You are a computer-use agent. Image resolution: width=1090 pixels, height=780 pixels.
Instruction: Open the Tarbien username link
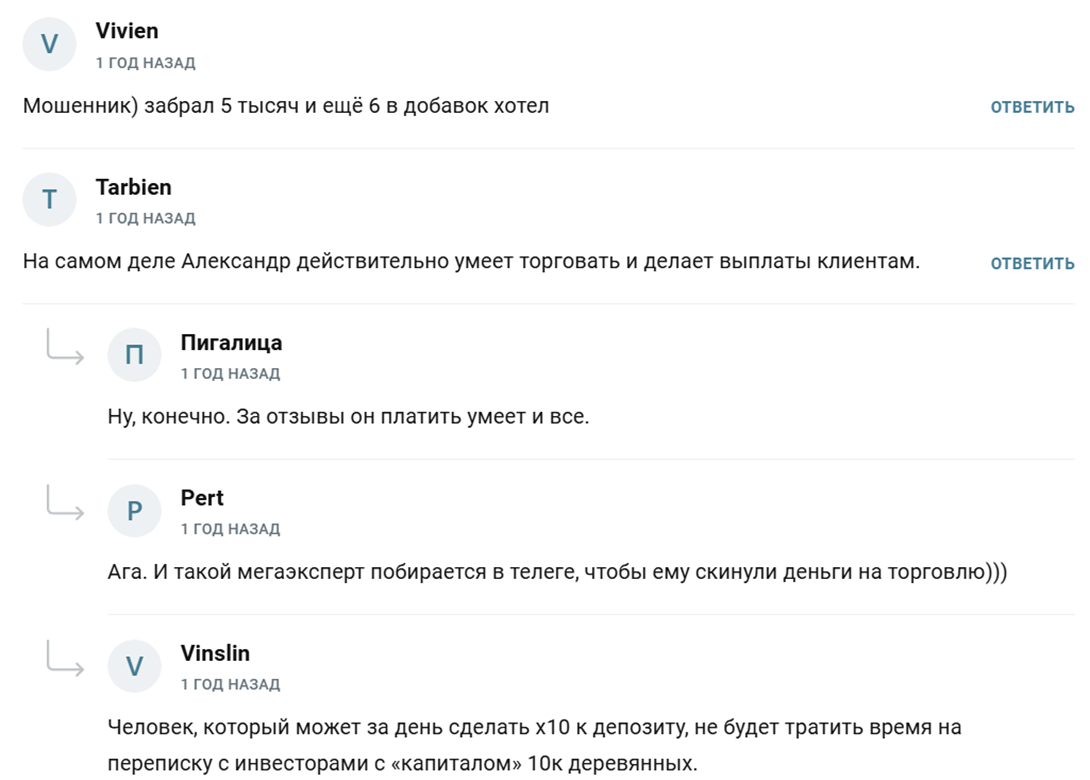(x=133, y=187)
